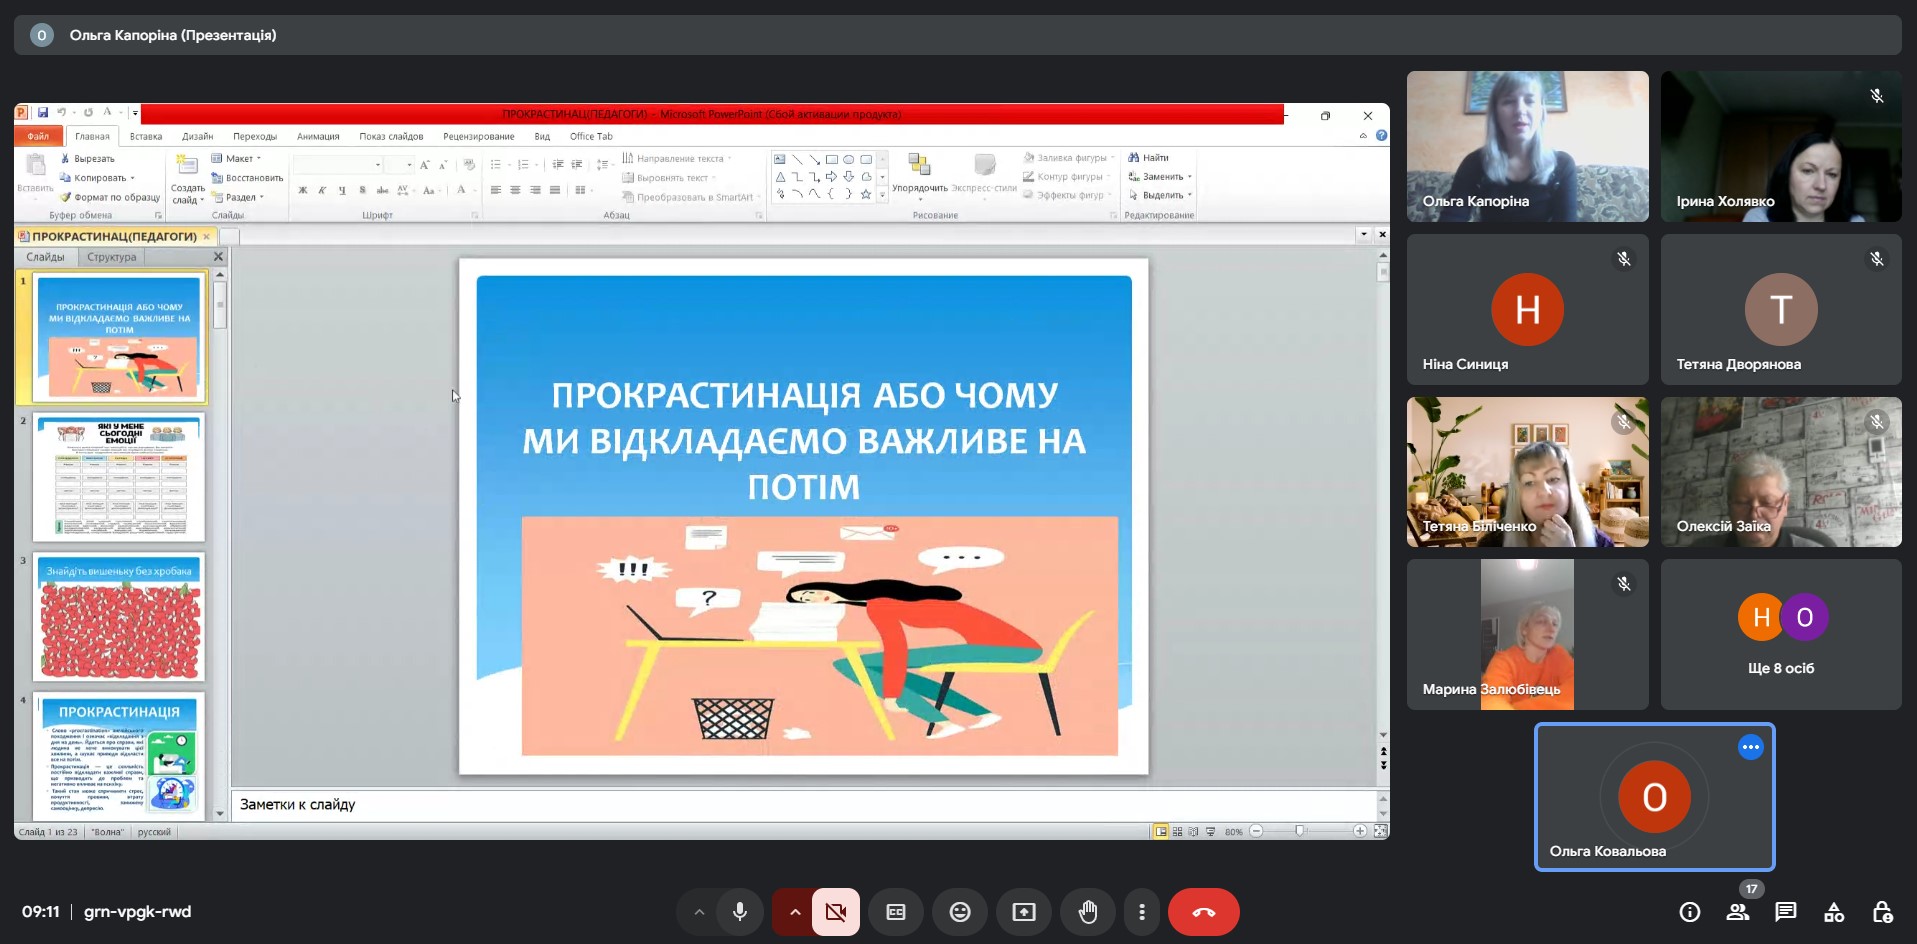Viewport: 1917px width, 944px height.
Task: Click the raise hand icon
Action: [x=1087, y=912]
